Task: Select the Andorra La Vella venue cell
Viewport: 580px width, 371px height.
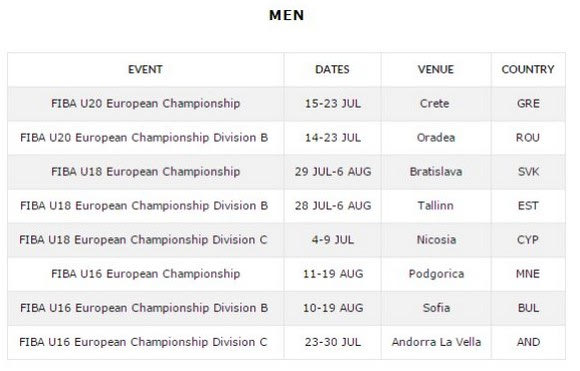Action: point(436,342)
